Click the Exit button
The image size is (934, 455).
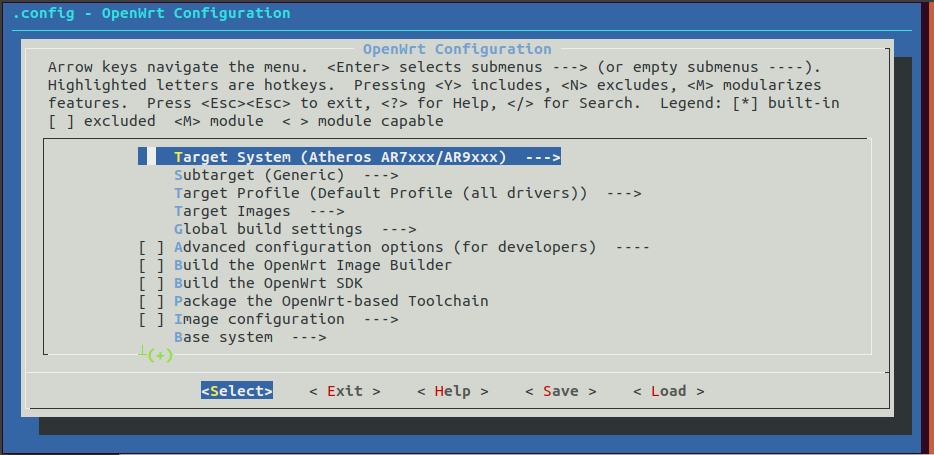[x=345, y=391]
